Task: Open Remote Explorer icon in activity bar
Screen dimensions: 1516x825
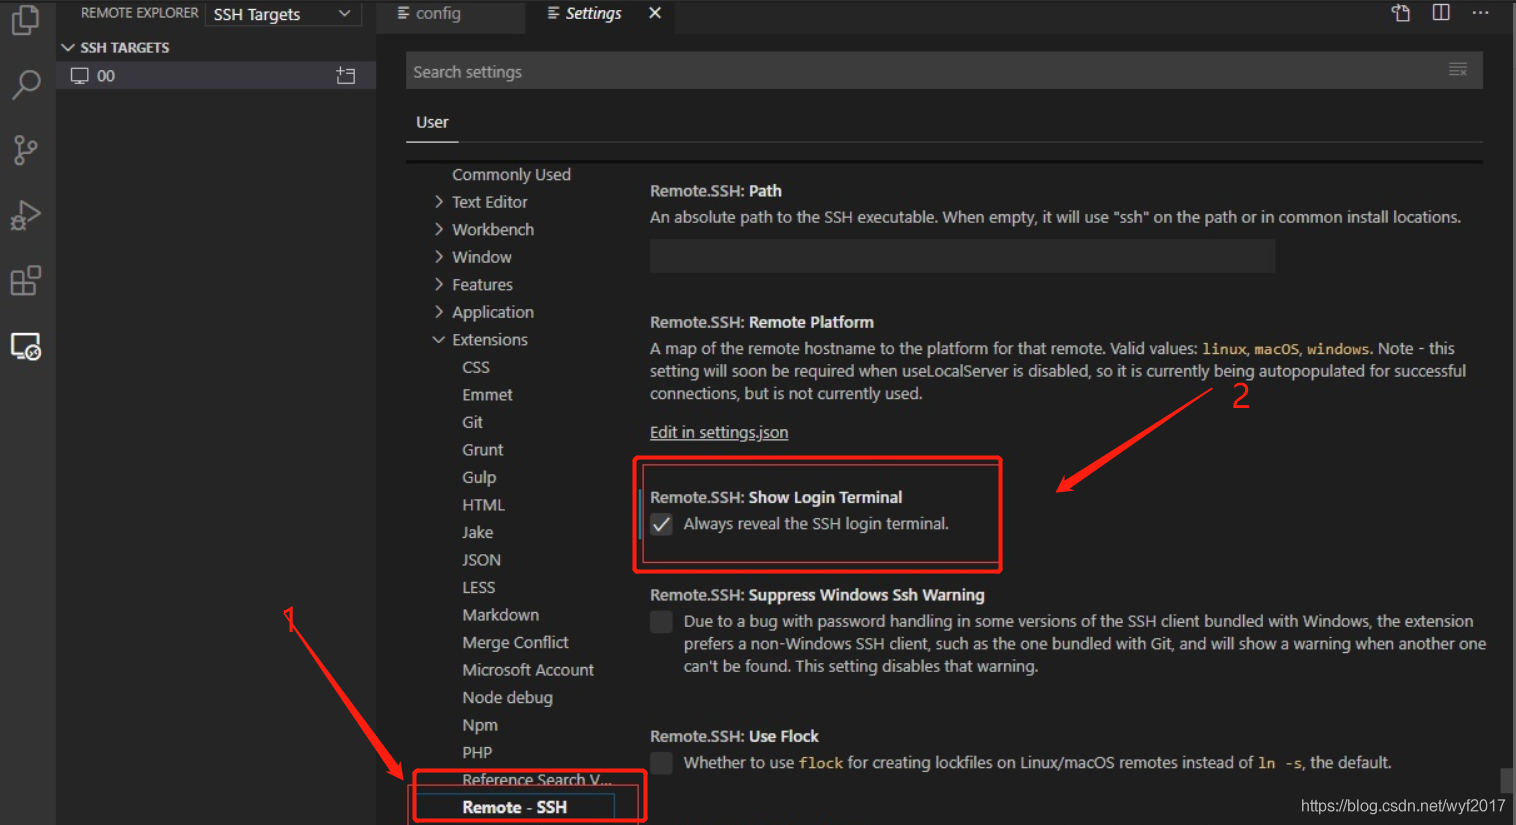Action: click(x=25, y=346)
